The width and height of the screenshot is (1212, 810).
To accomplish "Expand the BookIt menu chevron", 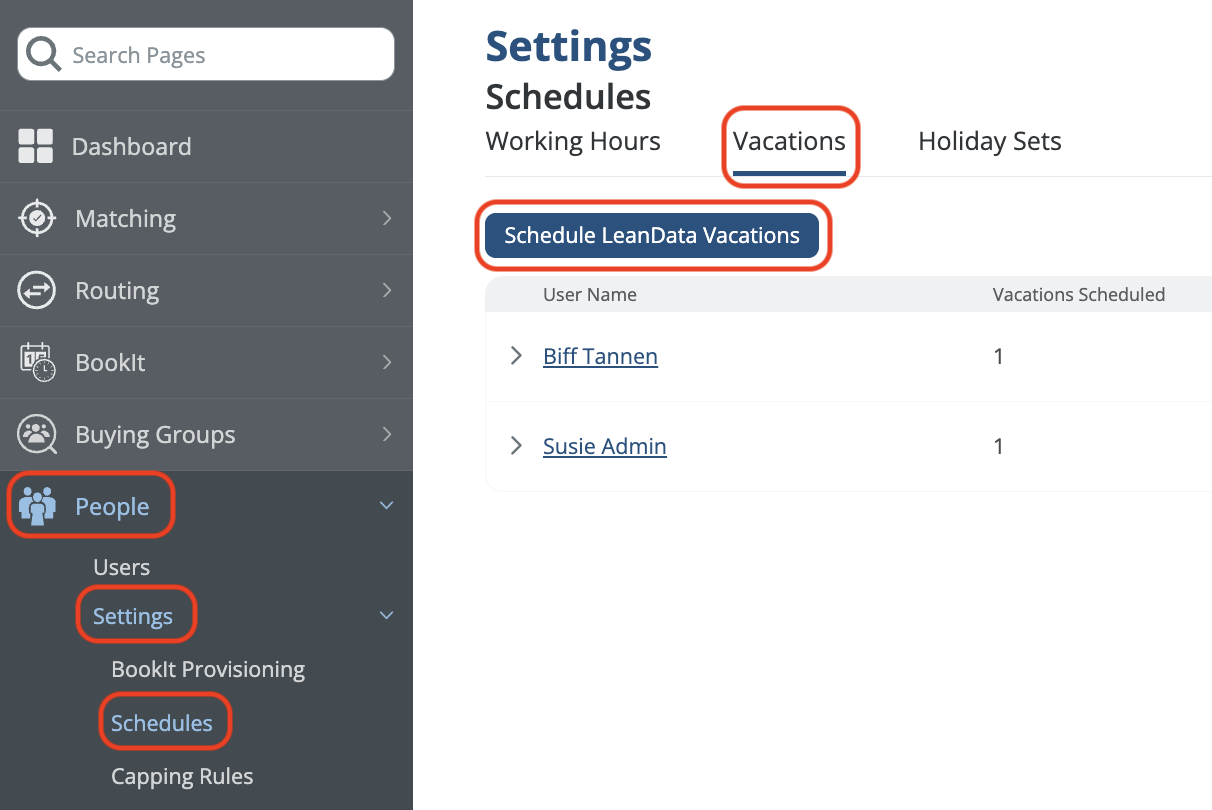I will coord(387,362).
